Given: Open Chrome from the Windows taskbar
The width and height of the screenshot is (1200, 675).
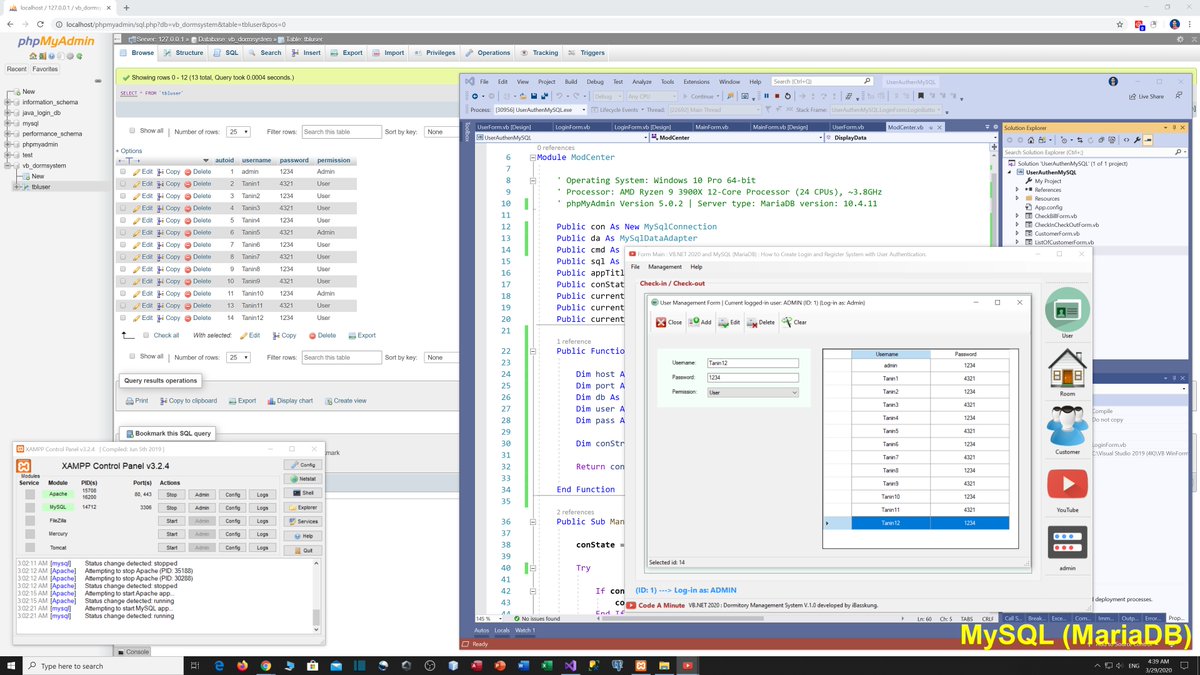Looking at the screenshot, I should tap(266, 665).
